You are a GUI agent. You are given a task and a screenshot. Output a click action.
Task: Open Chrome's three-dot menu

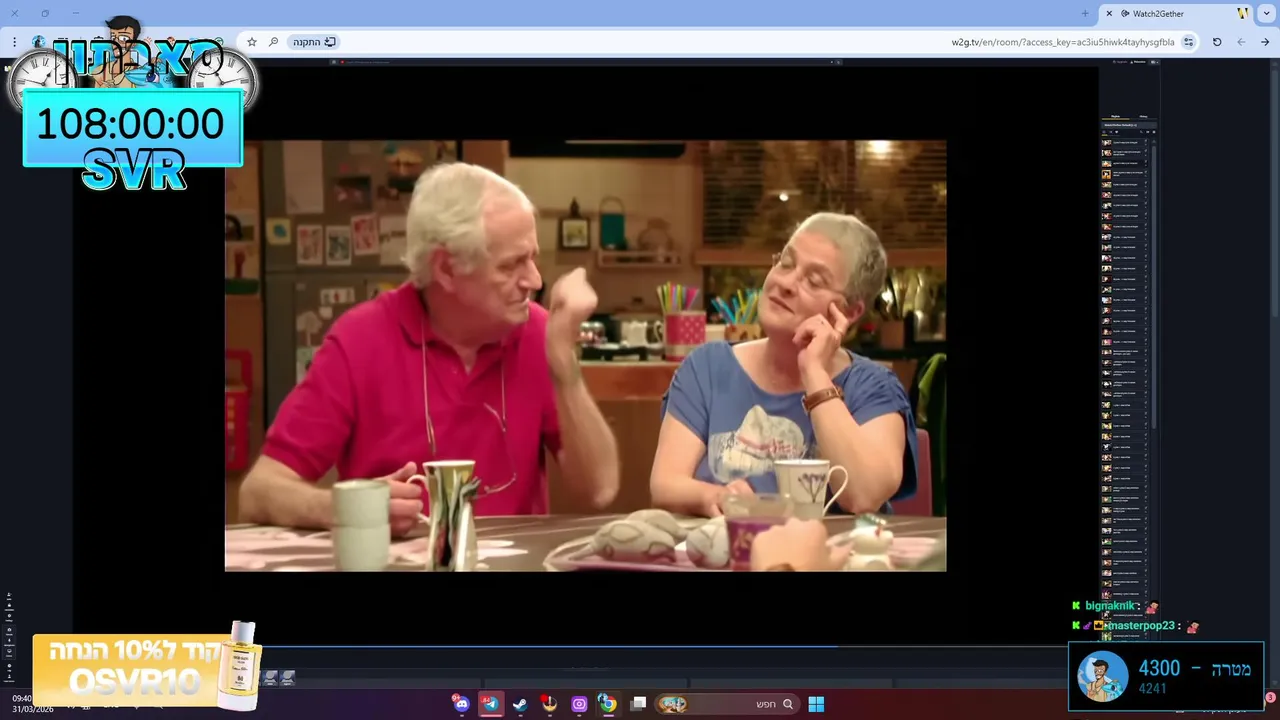(15, 42)
